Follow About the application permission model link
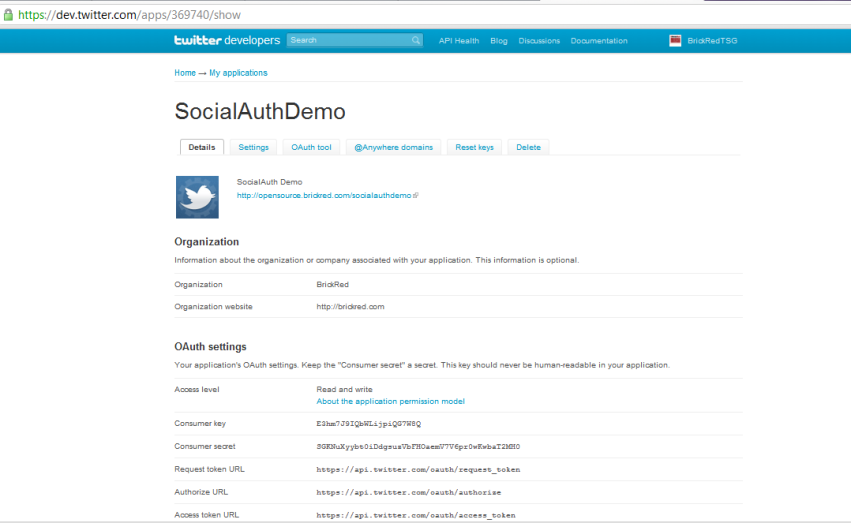This screenshot has height=523, width=851. (x=391, y=401)
